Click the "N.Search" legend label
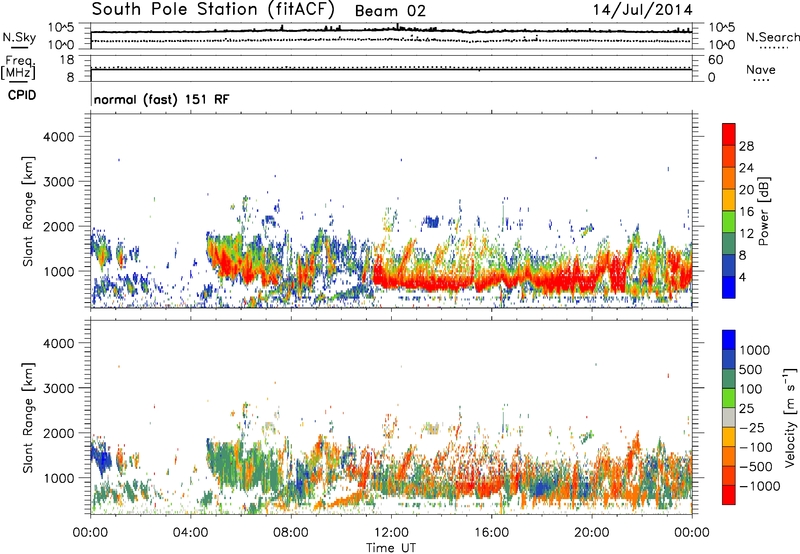The height and width of the screenshot is (554, 800). coord(772,37)
